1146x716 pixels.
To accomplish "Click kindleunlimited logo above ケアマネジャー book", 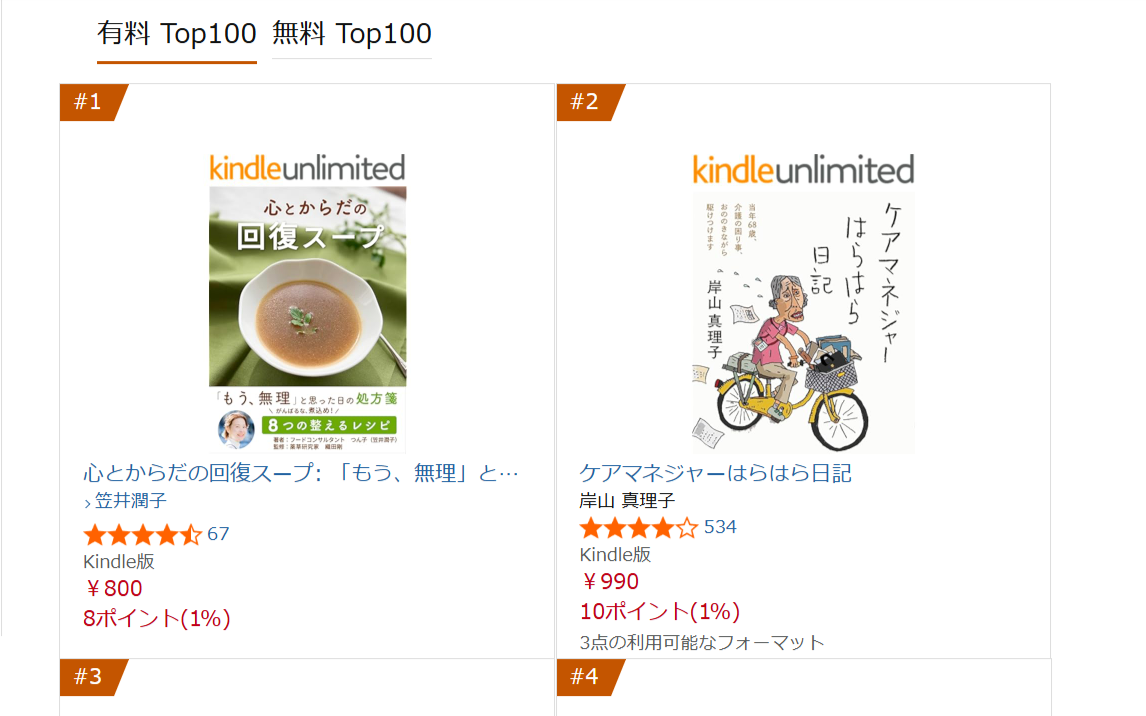I will tap(803, 169).
